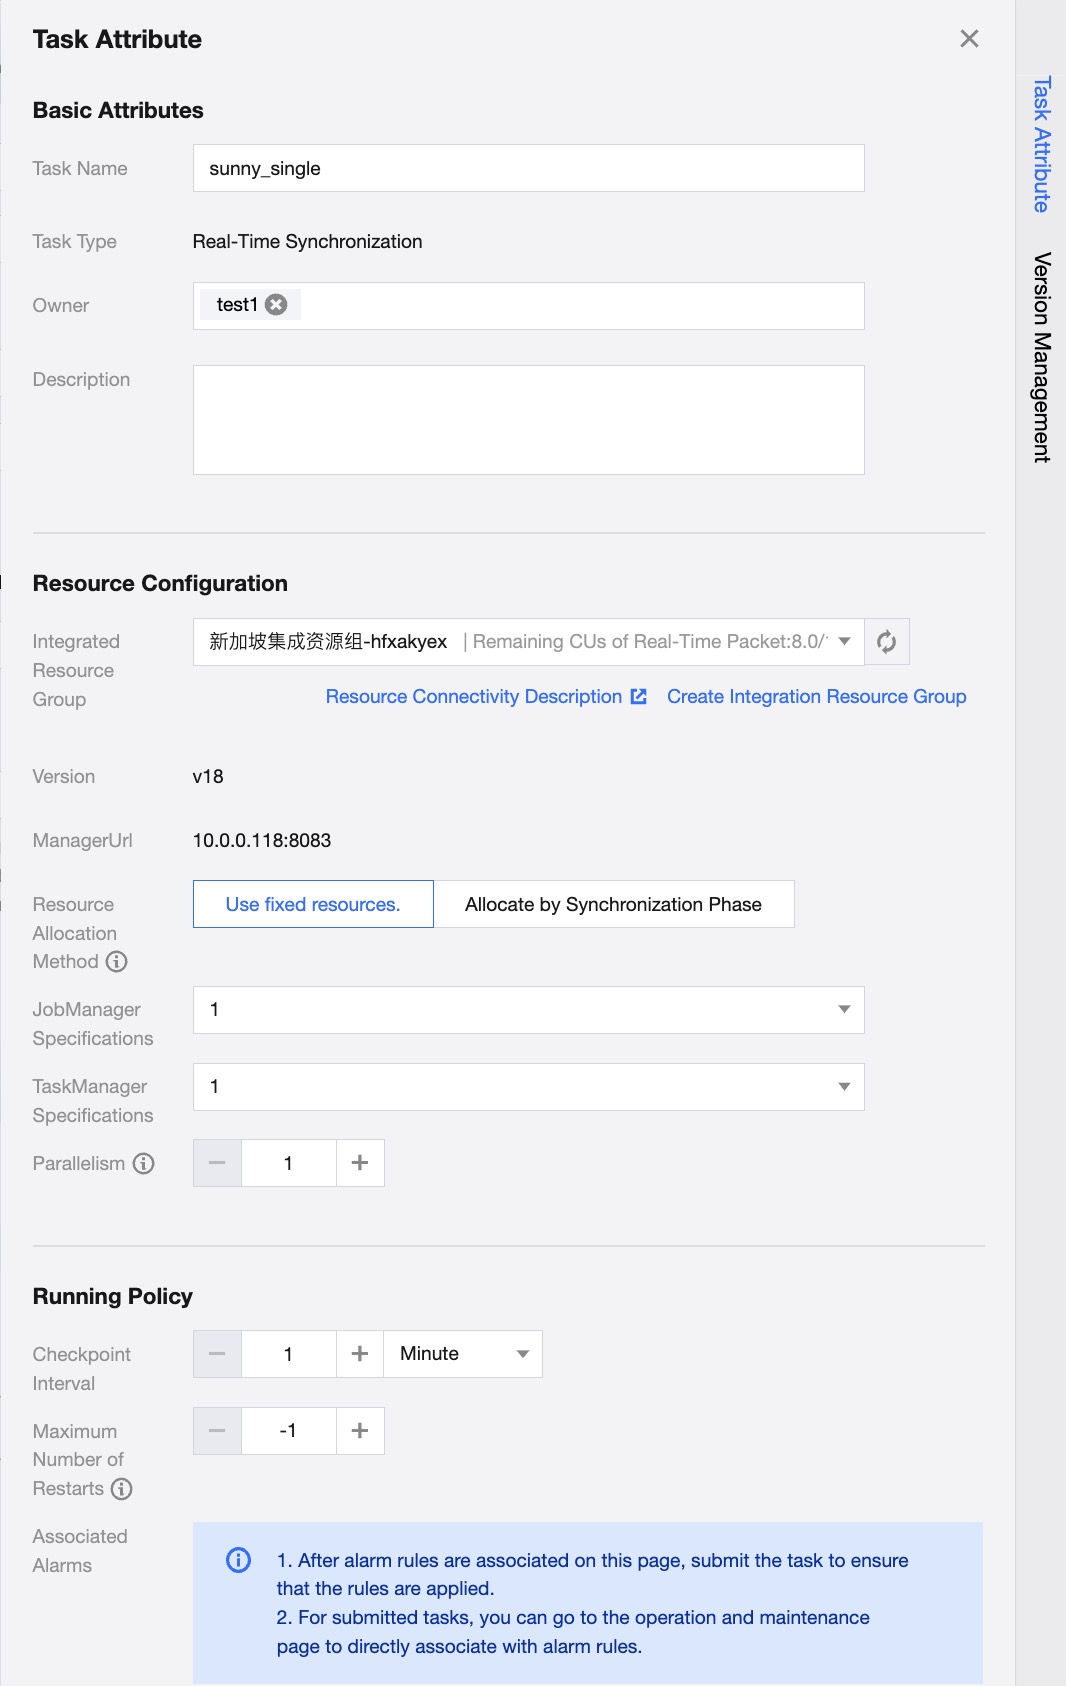
Task: Click Resource Allocation Method info icon
Action: pyautogui.click(x=117, y=962)
